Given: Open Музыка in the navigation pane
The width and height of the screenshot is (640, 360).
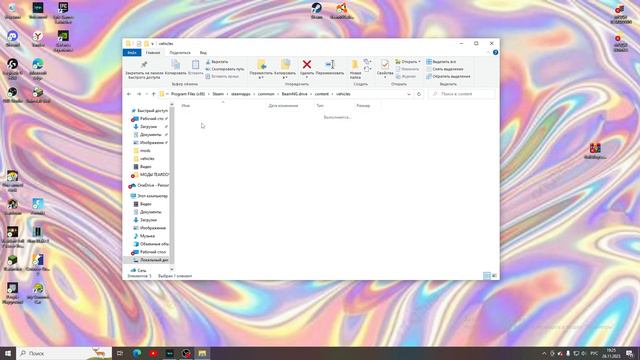Looking at the screenshot, I should (x=144, y=236).
